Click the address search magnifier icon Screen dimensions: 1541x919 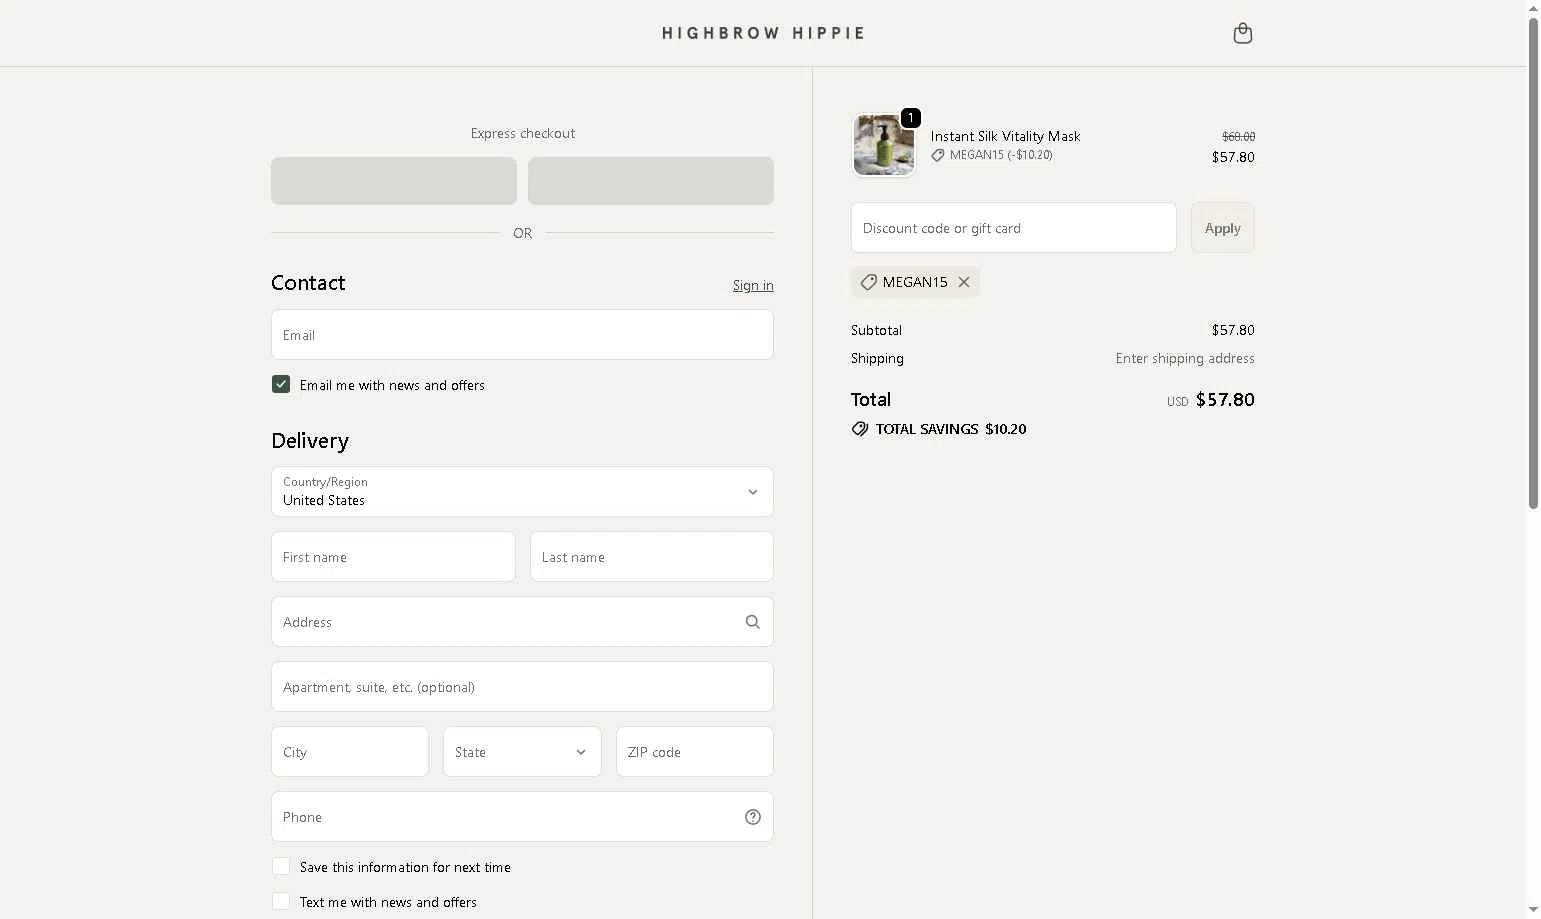(x=753, y=622)
